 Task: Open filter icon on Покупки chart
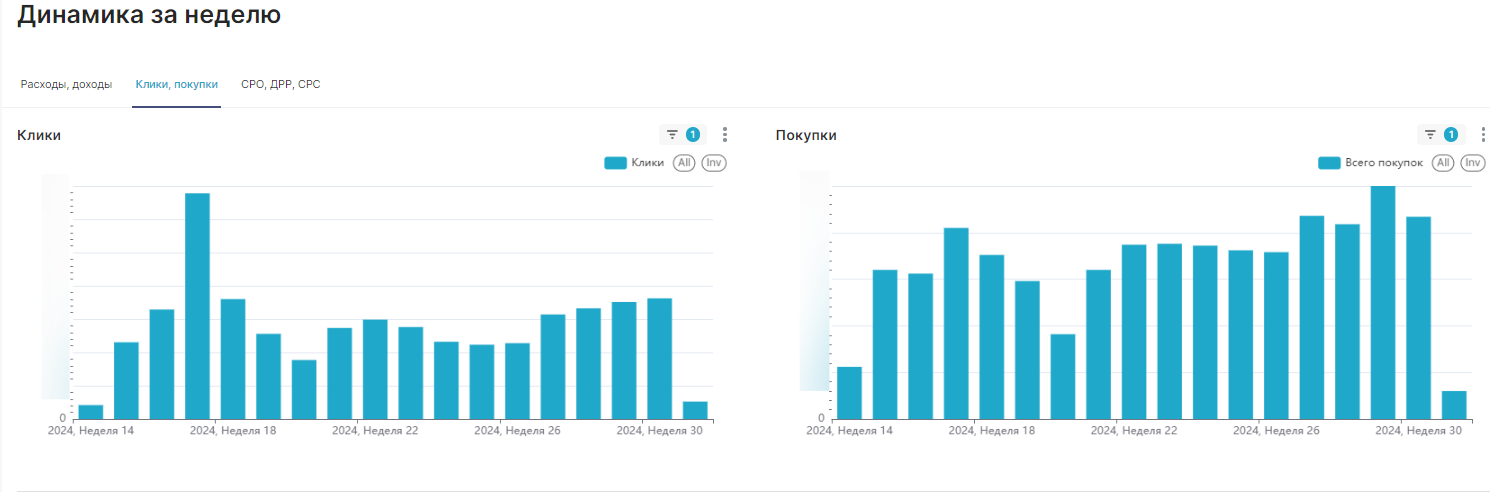pos(1430,134)
